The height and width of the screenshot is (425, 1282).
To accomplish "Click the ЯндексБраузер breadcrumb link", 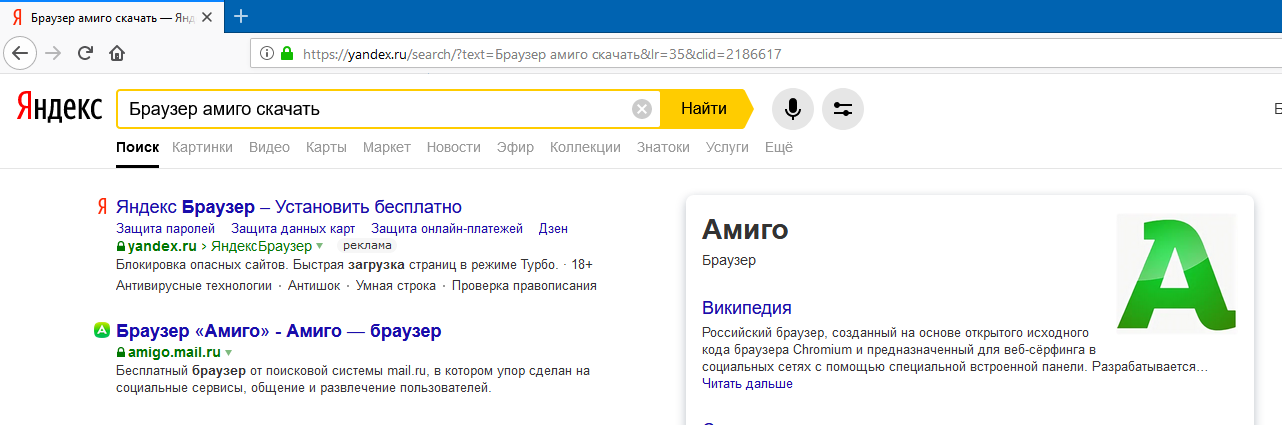I will click(x=260, y=245).
